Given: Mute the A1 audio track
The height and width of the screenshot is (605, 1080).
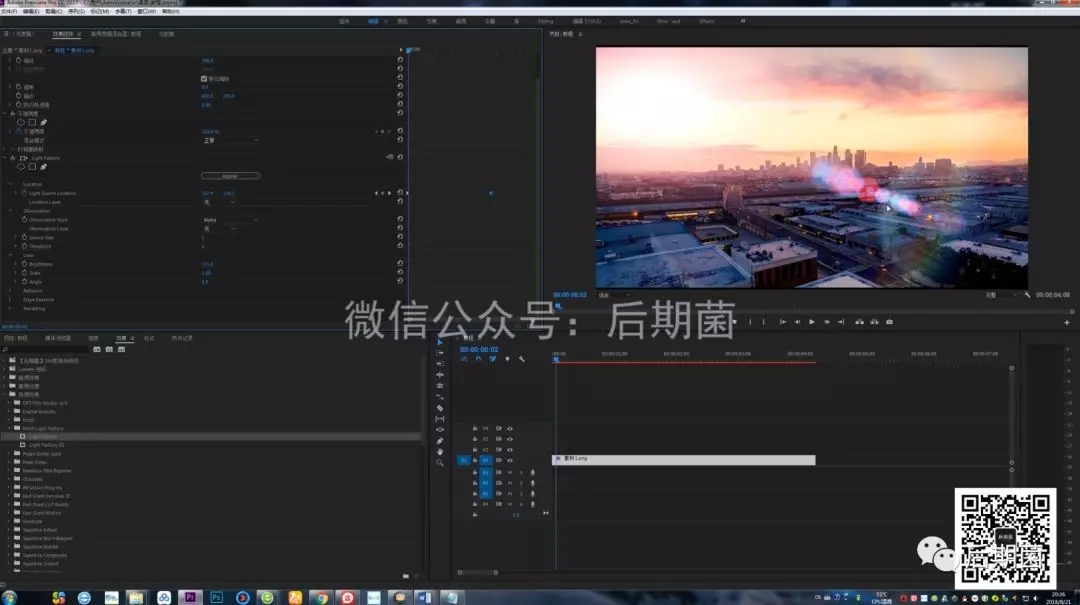Looking at the screenshot, I should 510,473.
